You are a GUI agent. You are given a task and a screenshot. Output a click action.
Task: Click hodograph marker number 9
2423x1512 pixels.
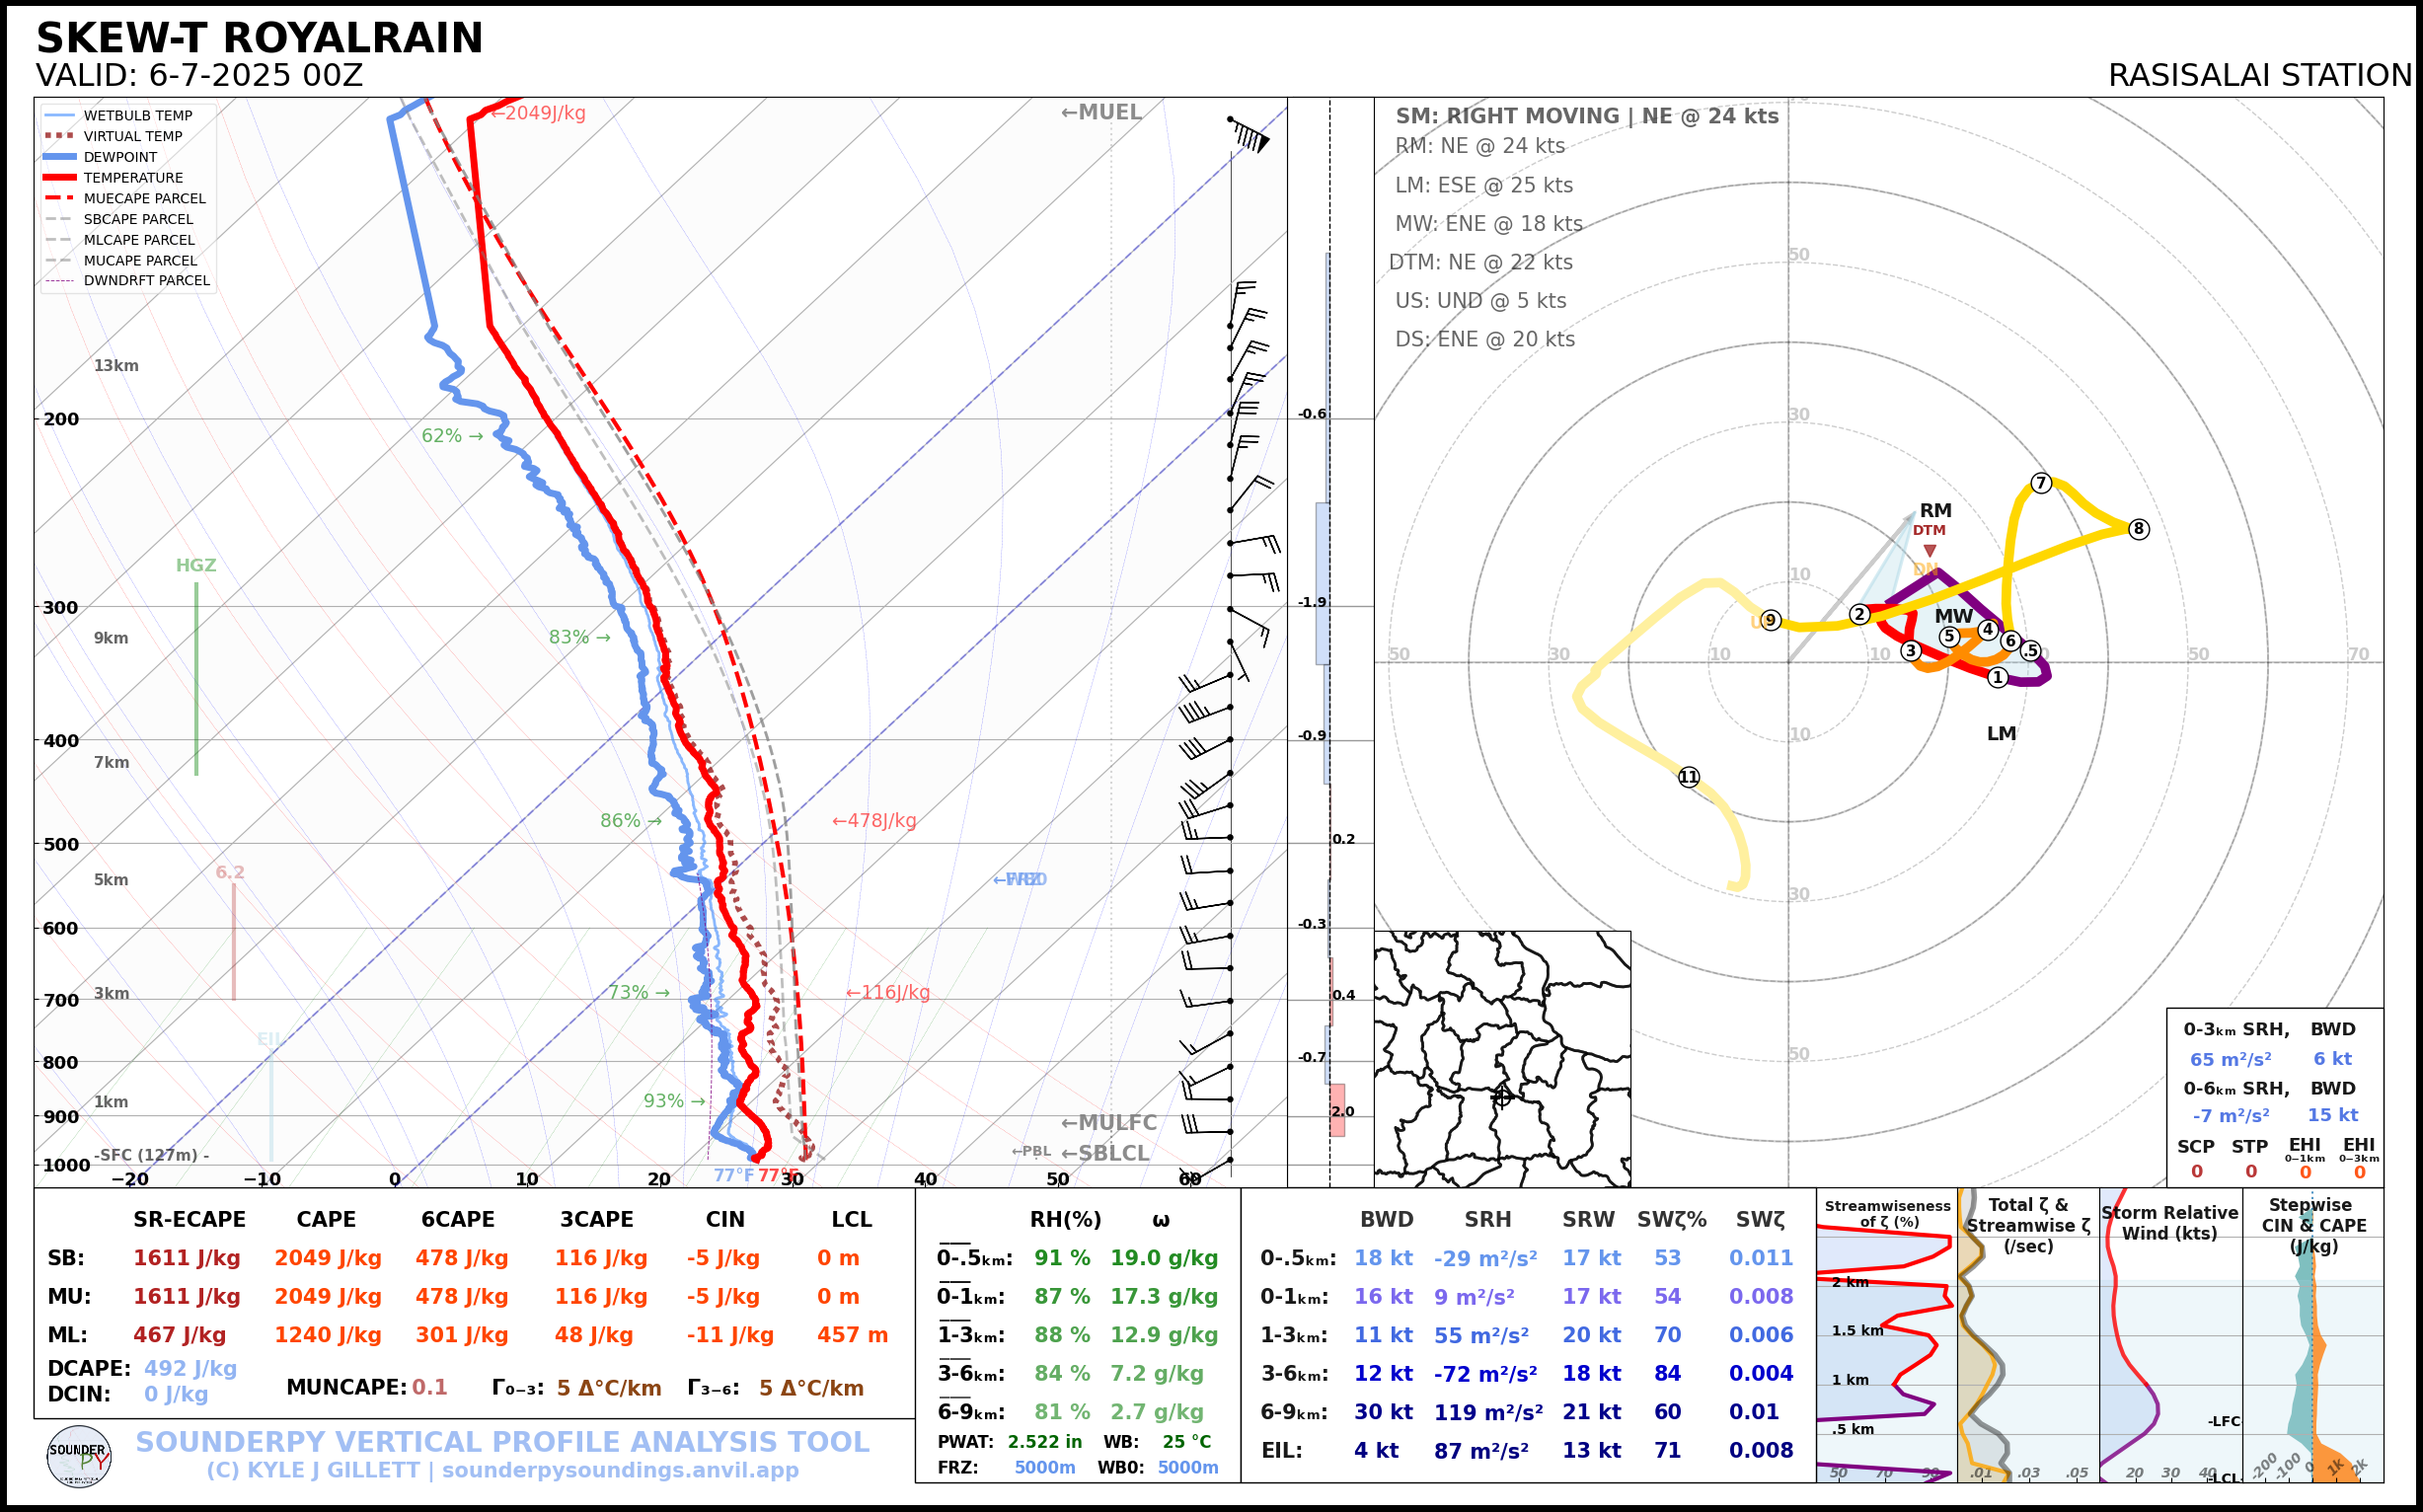point(1771,620)
